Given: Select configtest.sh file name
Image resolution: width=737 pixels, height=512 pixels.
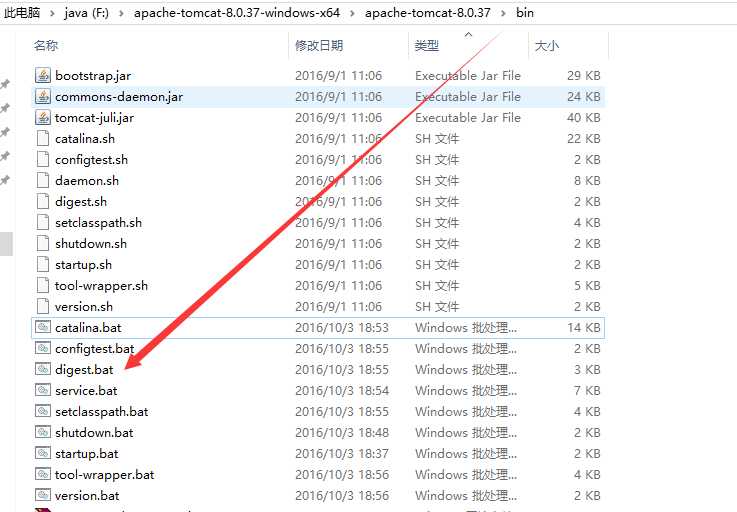Looking at the screenshot, I should click(91, 160).
